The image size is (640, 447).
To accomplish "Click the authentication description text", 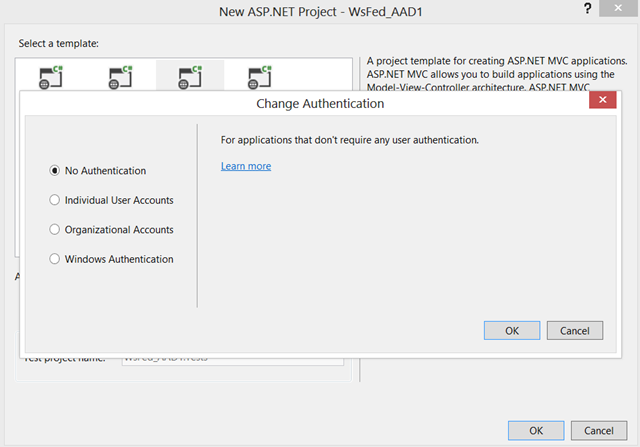I will (x=350, y=140).
